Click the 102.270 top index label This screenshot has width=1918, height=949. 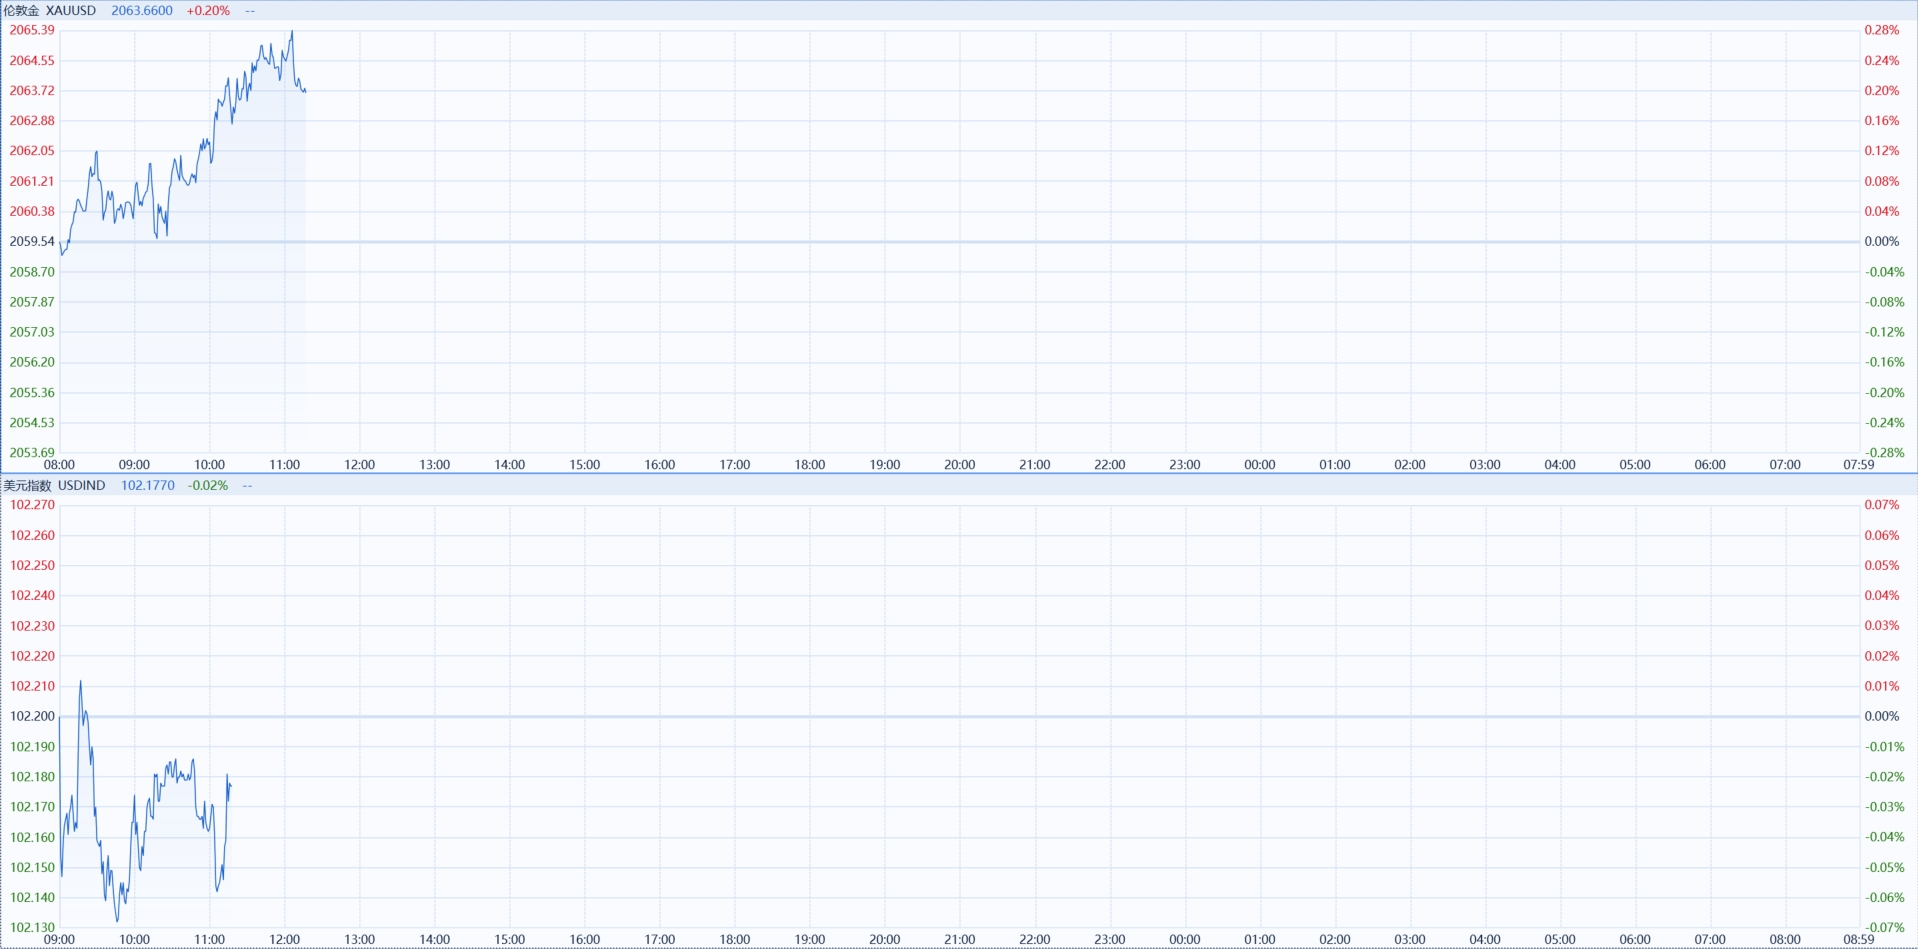coord(32,505)
